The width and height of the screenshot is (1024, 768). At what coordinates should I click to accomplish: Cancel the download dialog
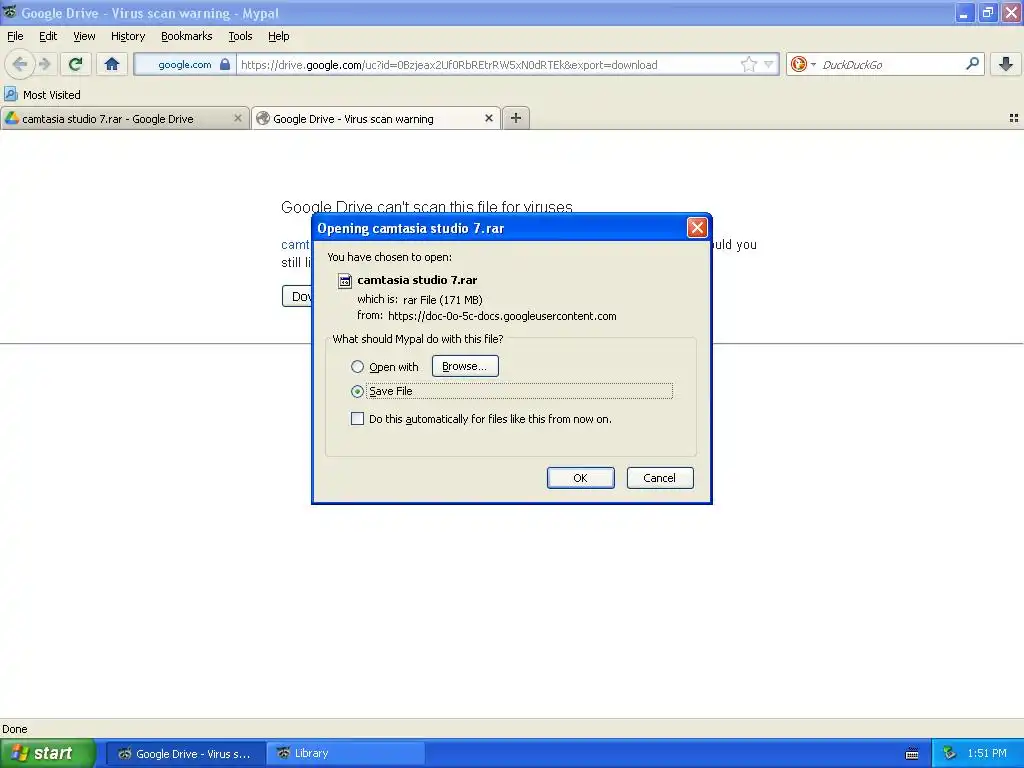[660, 478]
